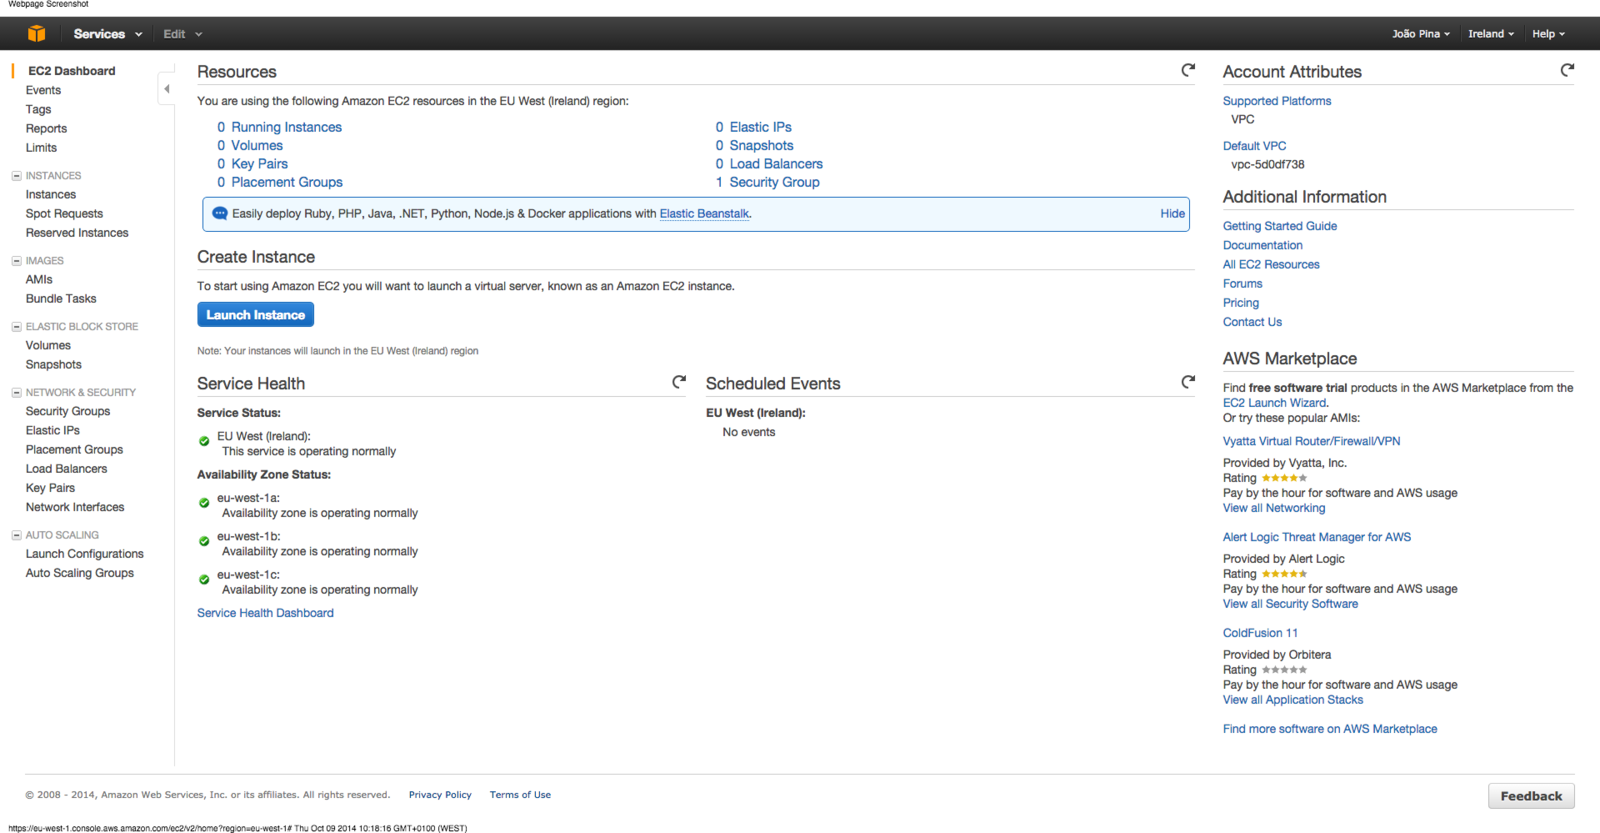Click the EU West (Ireland) green status icon

[x=204, y=441]
